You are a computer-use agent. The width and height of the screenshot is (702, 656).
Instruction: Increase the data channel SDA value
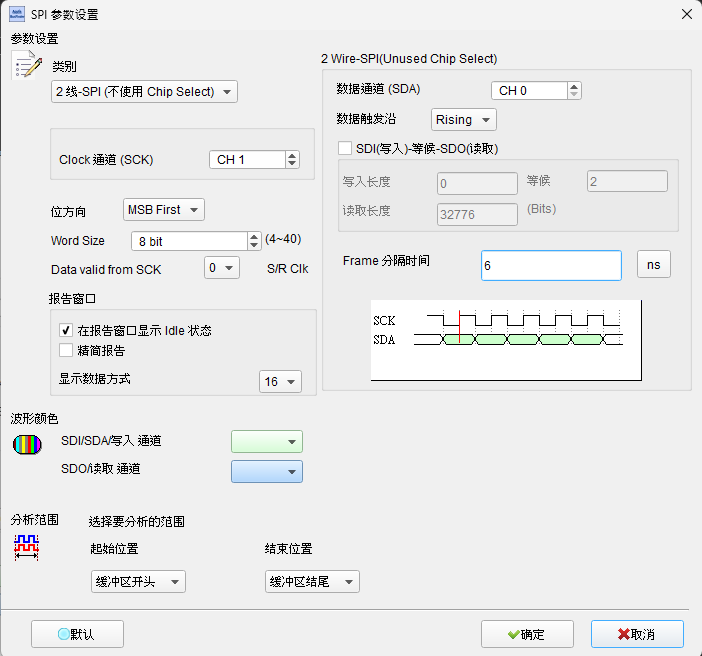[x=574, y=86]
